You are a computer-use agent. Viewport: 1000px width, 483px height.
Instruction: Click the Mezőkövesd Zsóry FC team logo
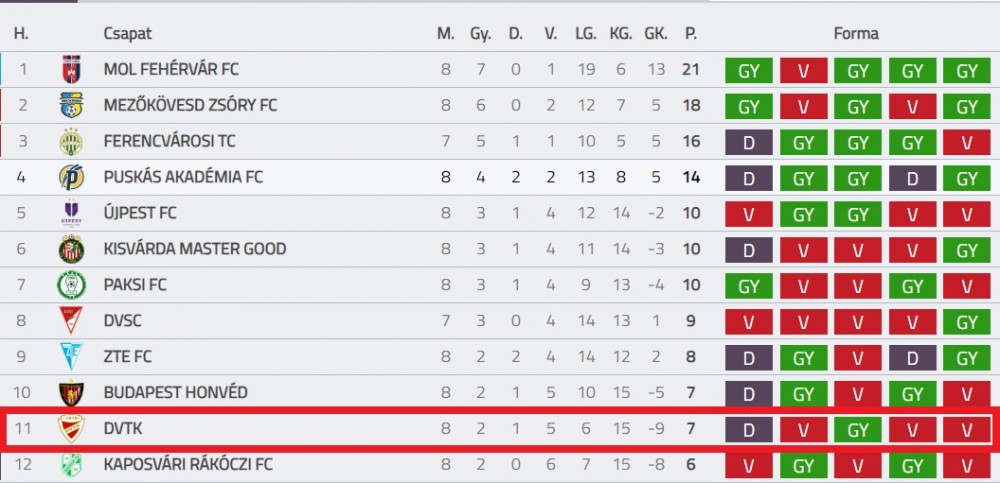coord(71,105)
